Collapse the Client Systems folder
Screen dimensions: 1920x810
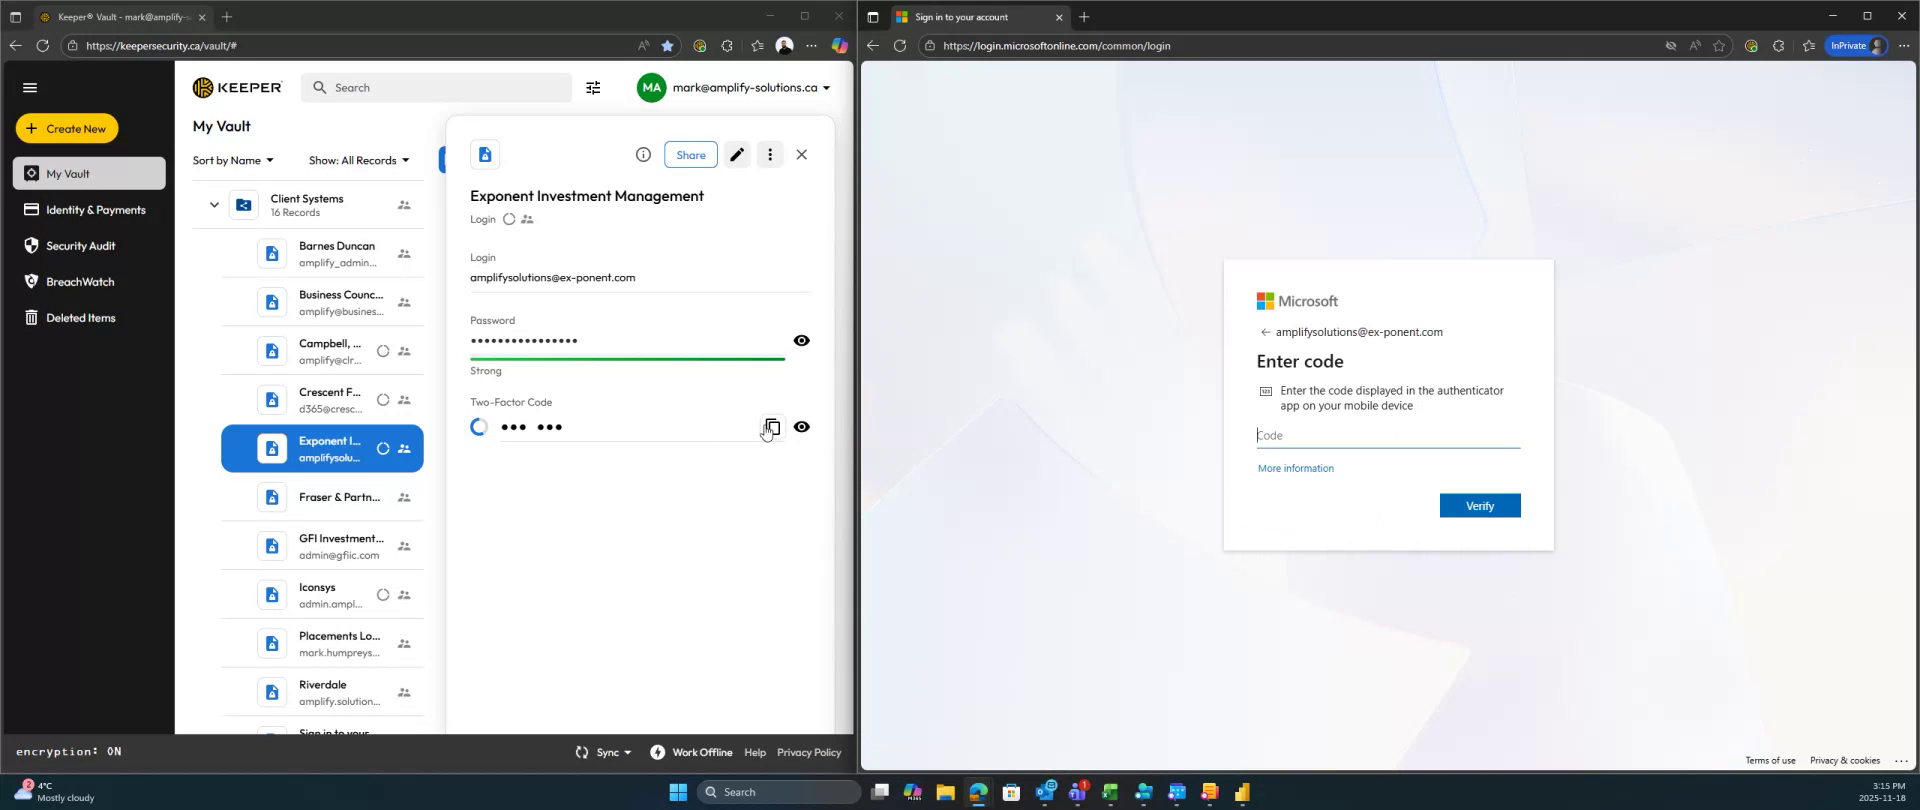tap(214, 205)
